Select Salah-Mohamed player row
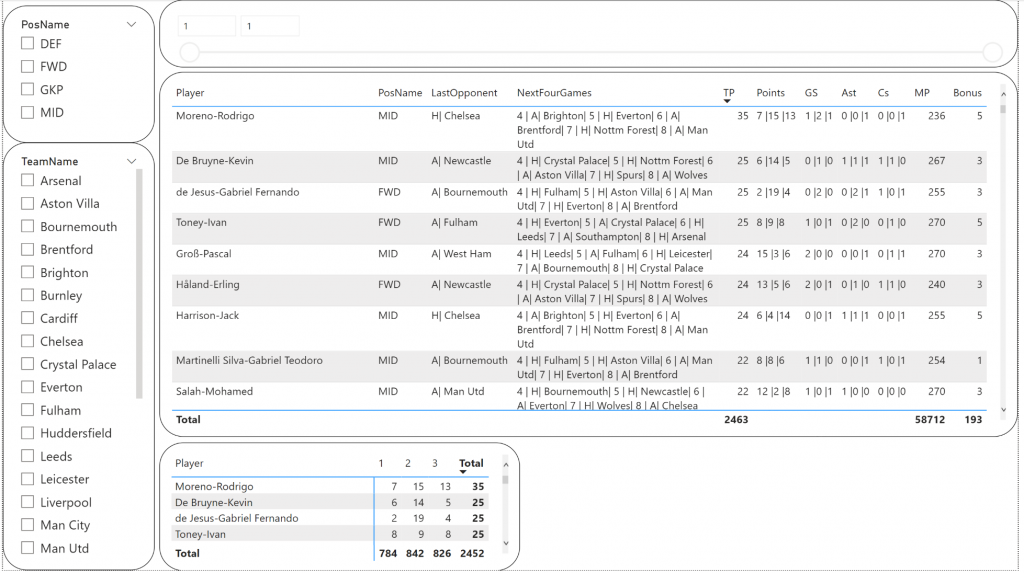The width and height of the screenshot is (1024, 573). coord(579,397)
